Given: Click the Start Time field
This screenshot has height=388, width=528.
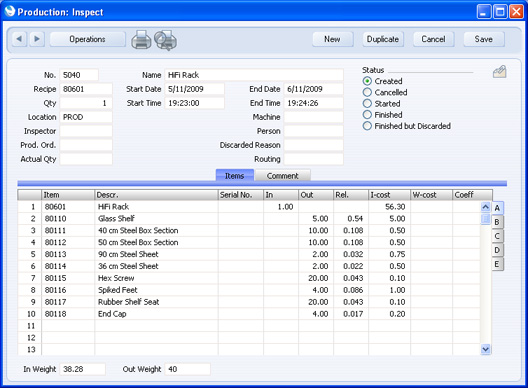Looking at the screenshot, I should click(x=195, y=103).
